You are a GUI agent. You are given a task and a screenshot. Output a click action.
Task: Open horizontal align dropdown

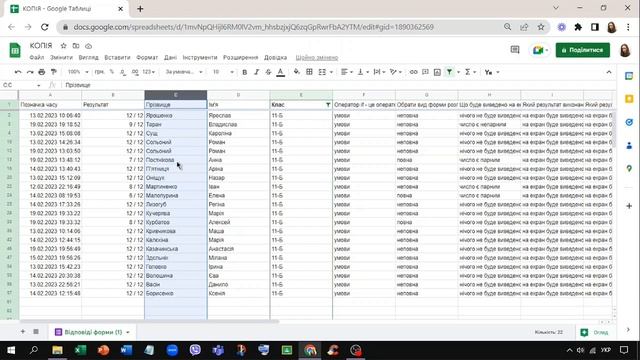point(346,72)
